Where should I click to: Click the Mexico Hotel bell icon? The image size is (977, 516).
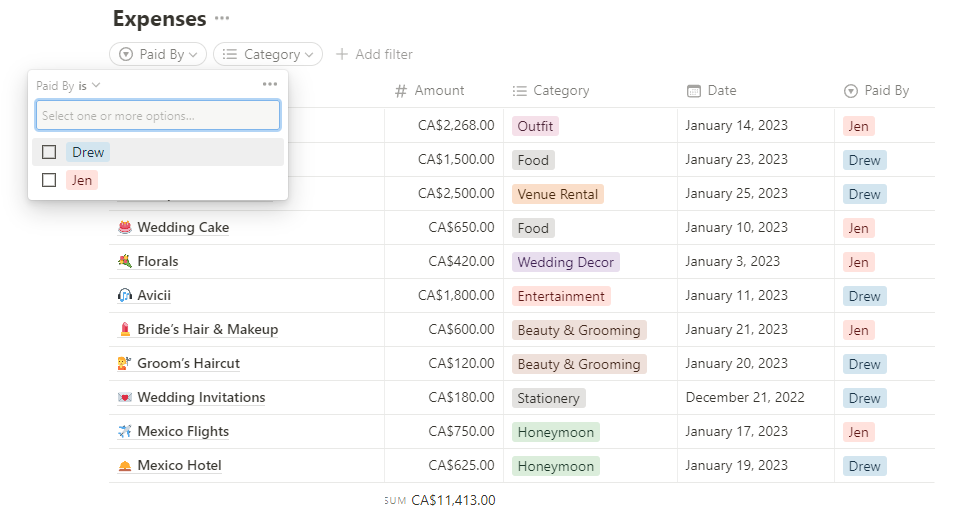pos(125,466)
